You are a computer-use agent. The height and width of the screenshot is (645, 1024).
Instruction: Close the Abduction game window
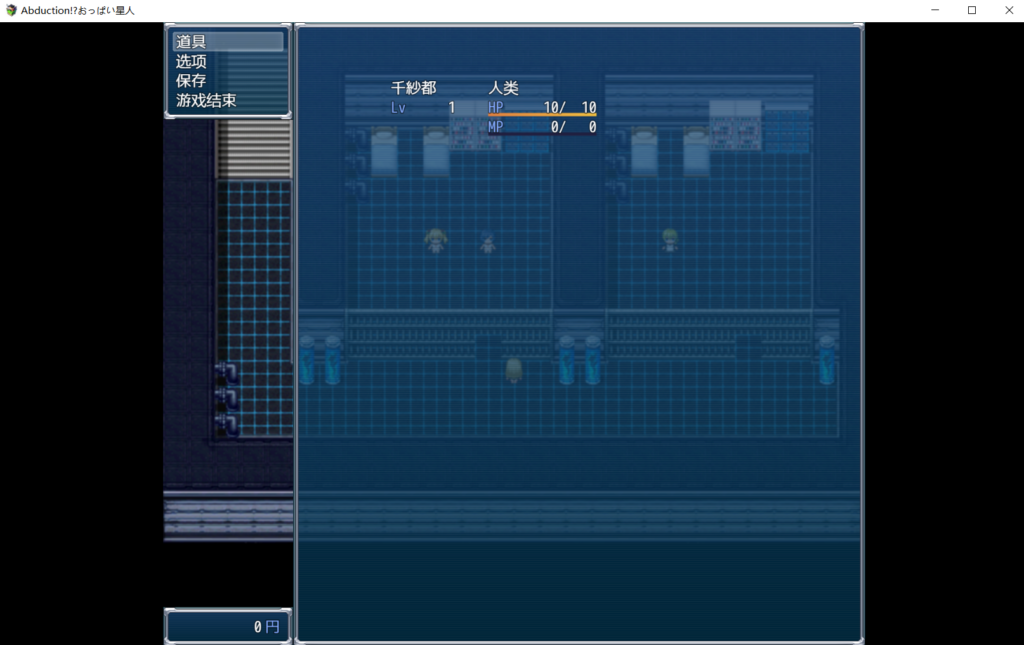tap(1008, 10)
